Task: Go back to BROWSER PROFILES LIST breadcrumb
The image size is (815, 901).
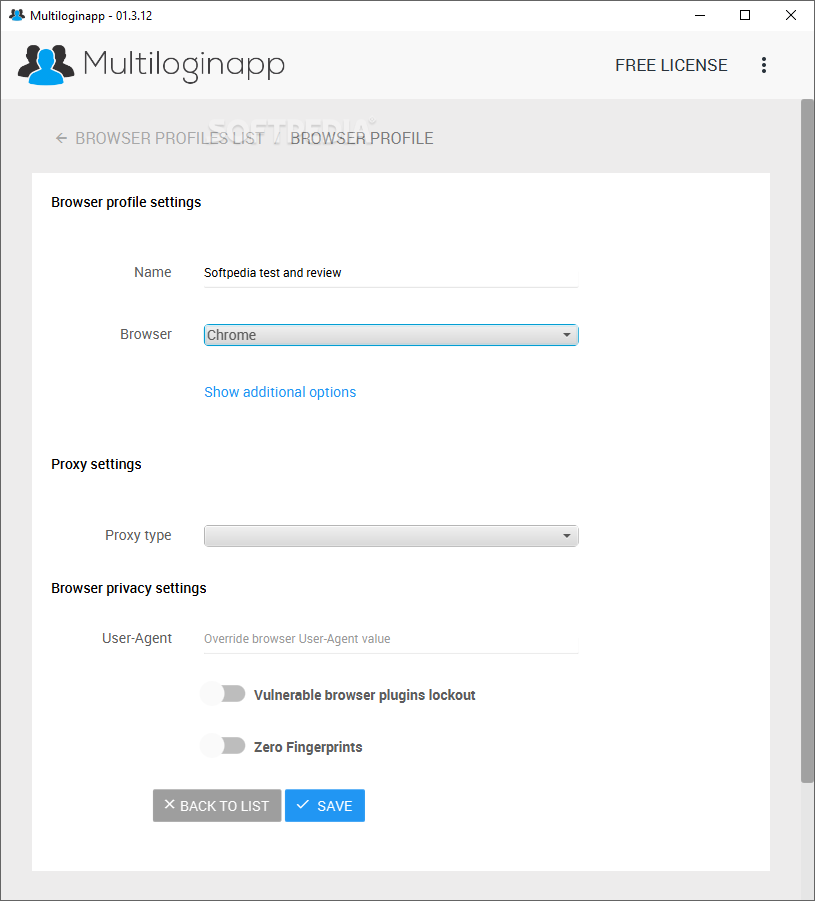Action: (170, 138)
